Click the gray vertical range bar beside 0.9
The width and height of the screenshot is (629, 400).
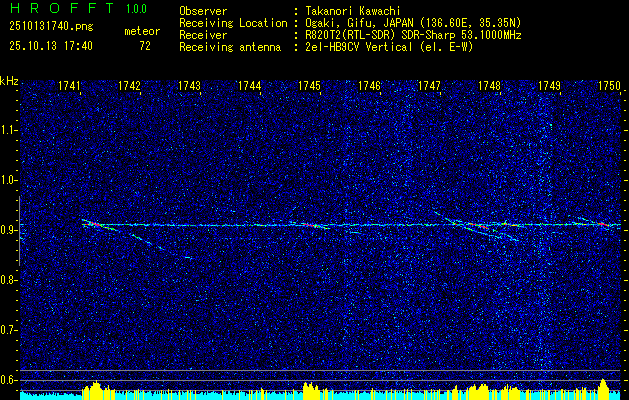[20, 231]
